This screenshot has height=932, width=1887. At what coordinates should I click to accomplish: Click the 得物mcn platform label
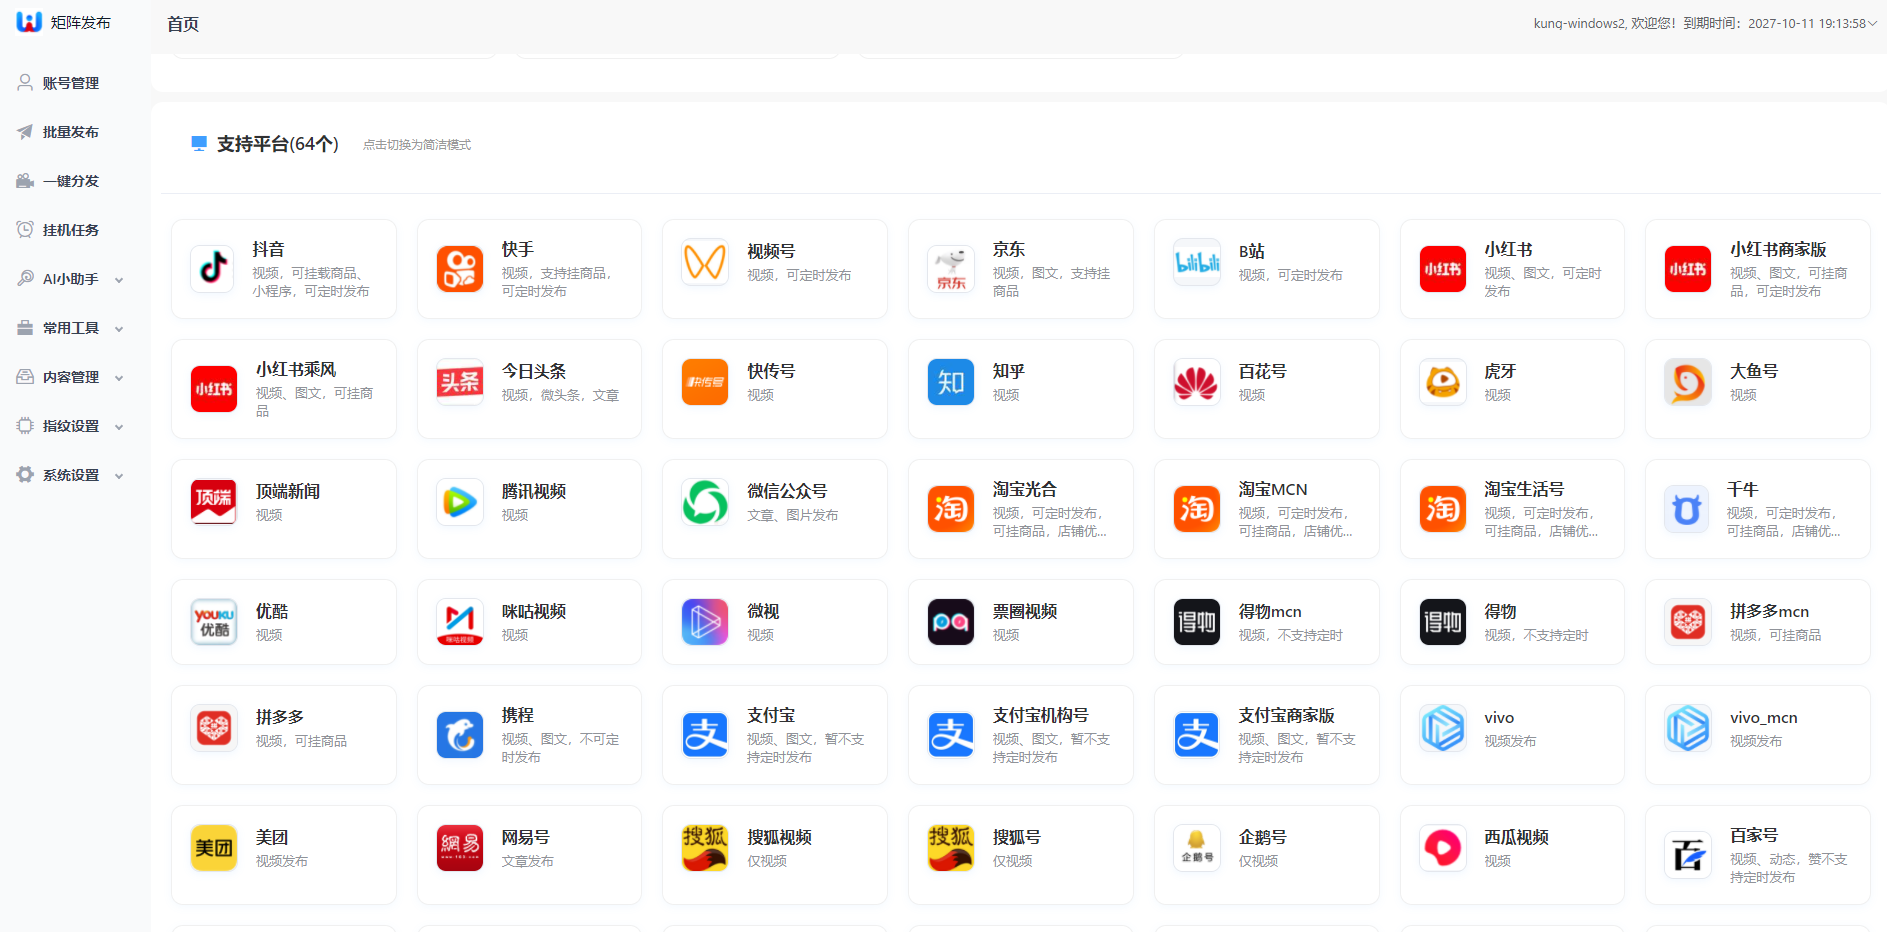1270,612
